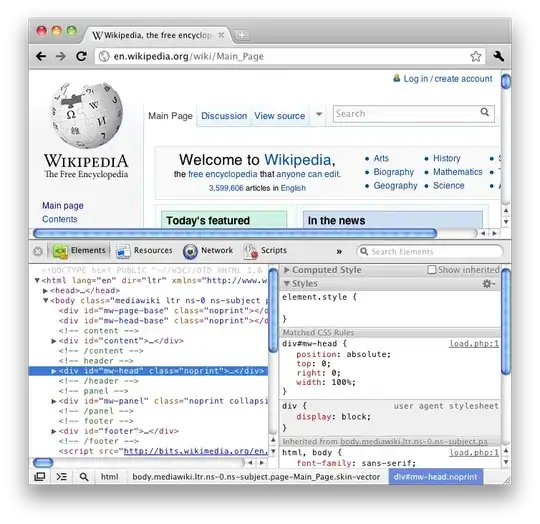Screen dimensions: 540x524
Task: Click the page horizontal scrollbar thumb
Action: coord(235,233)
